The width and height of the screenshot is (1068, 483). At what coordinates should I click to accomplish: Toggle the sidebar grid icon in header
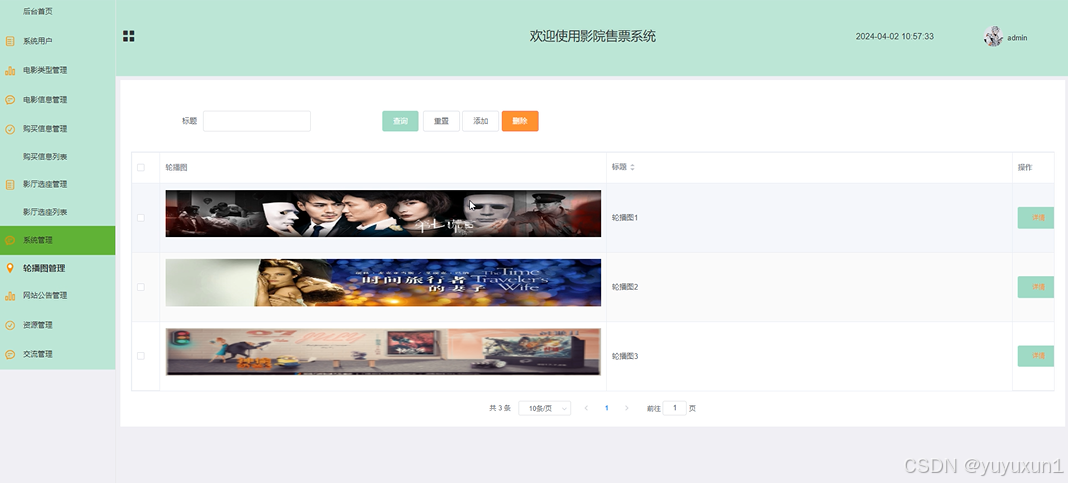128,36
